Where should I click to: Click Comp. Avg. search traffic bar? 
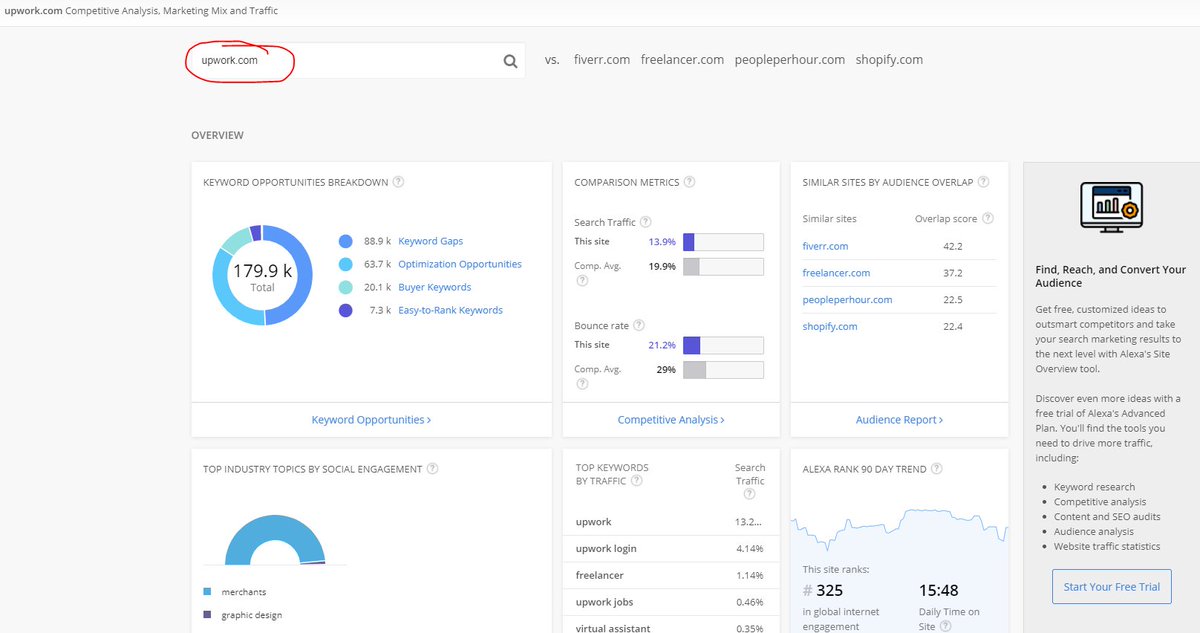tap(723, 267)
